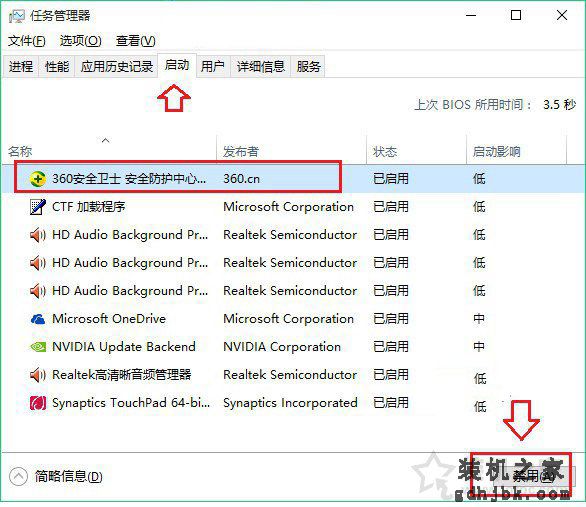
Task: Select the Synaptics TouchPad 64-bi... entry
Action: point(131,403)
